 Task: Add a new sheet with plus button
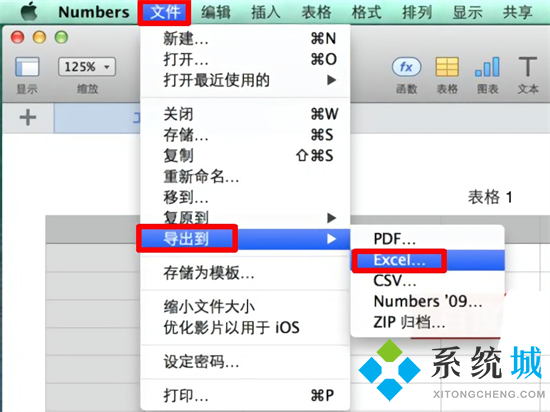(x=28, y=117)
